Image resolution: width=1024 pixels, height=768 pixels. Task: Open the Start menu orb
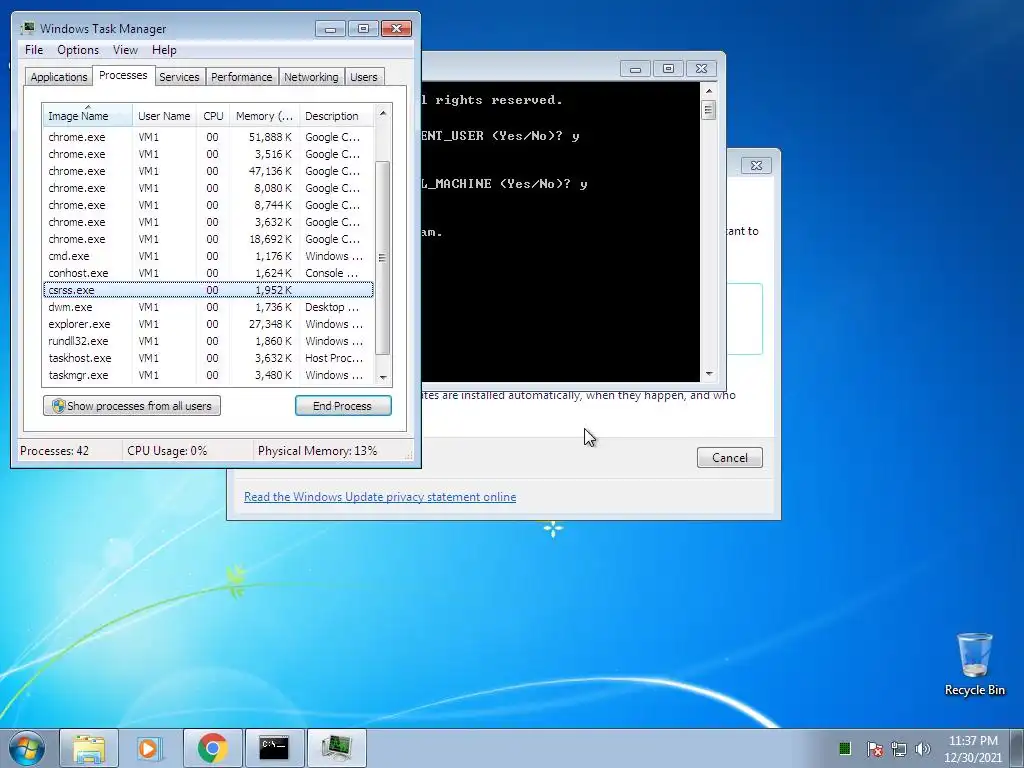[x=26, y=748]
